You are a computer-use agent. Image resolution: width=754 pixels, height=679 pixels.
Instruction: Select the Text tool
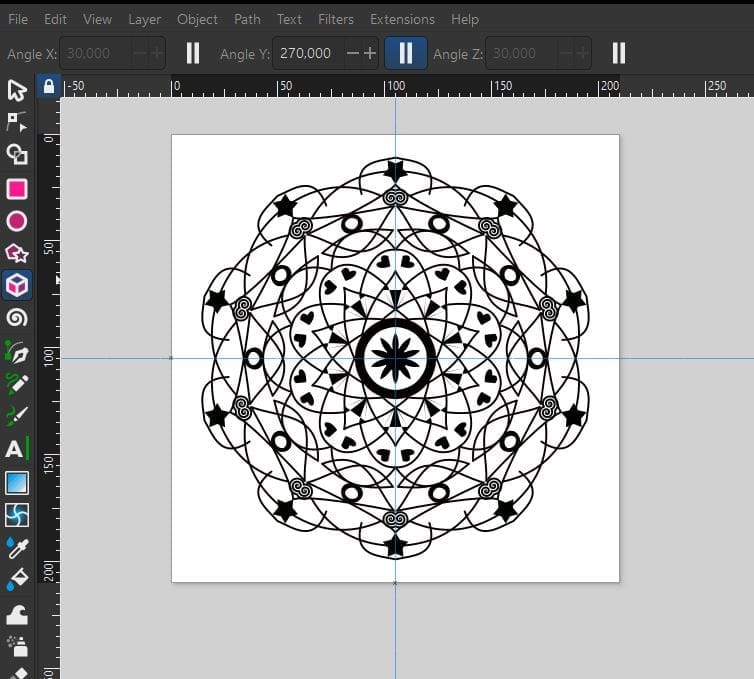tap(17, 449)
